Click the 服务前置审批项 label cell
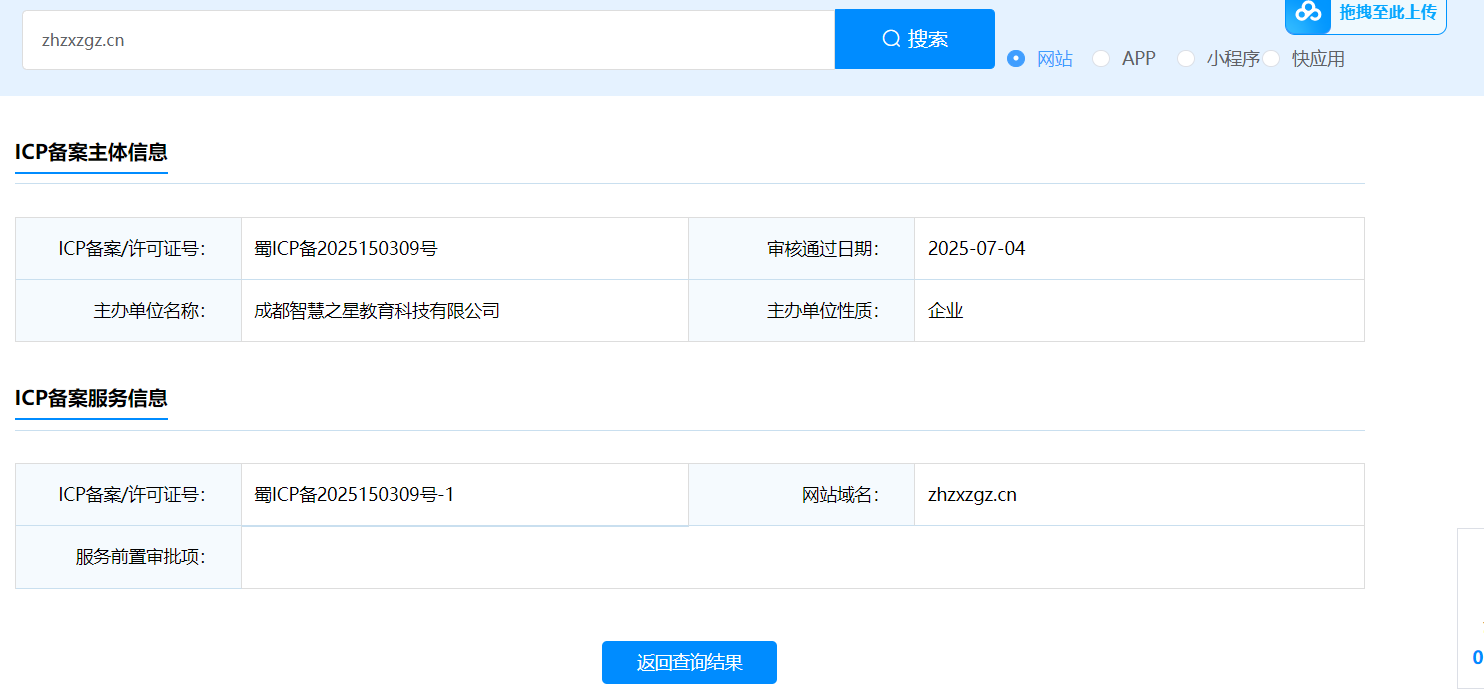Screen dimensions: 1484x700 (129, 557)
